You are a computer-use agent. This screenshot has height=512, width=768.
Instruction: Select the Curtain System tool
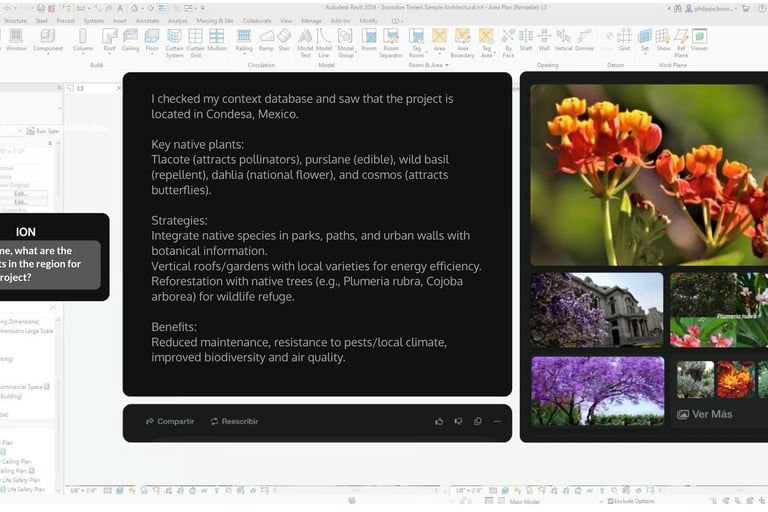pyautogui.click(x=174, y=43)
